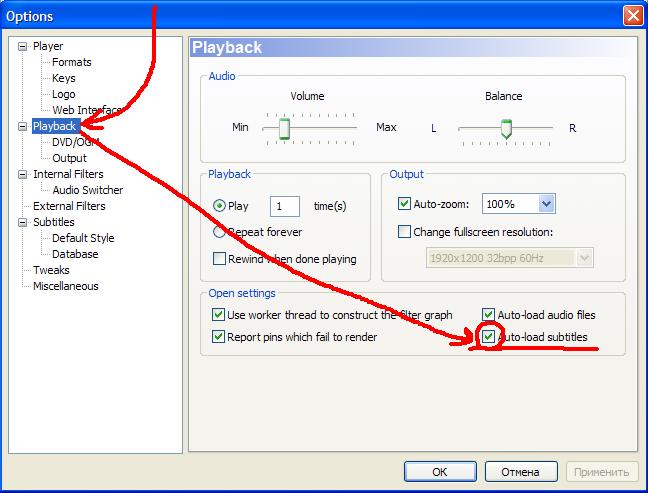
Task: Select the Playback tree item
Action: tap(55, 126)
